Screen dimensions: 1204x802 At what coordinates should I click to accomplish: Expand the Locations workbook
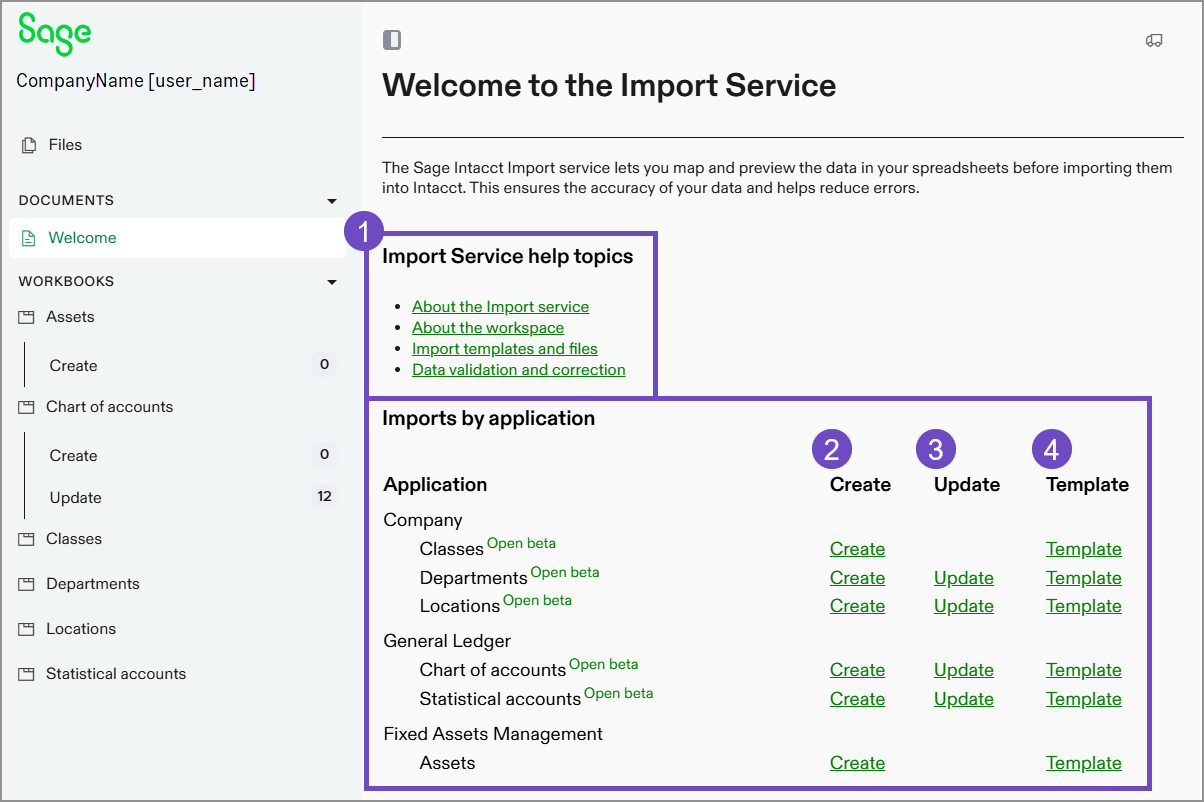(81, 629)
